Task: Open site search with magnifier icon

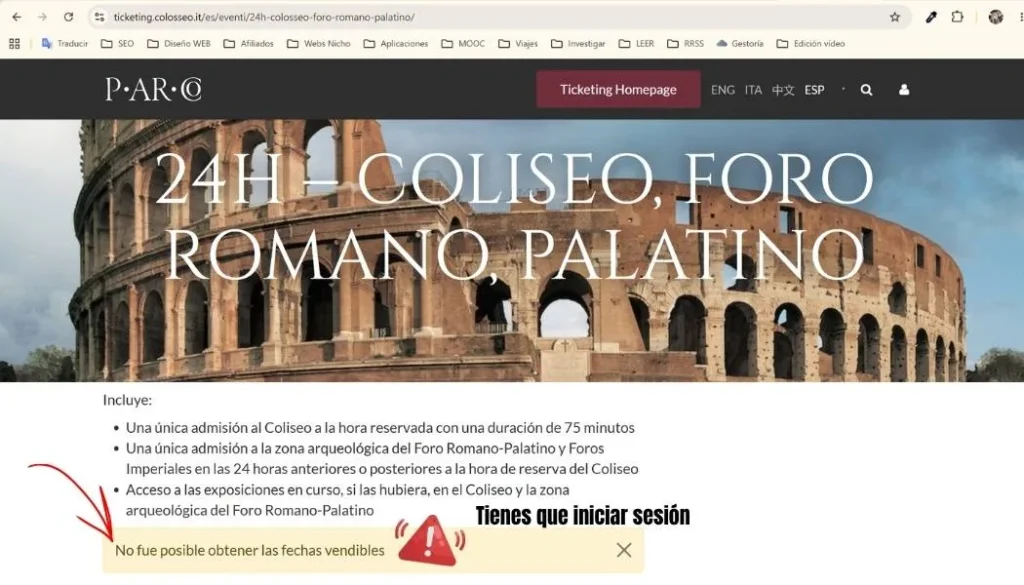Action: click(867, 90)
